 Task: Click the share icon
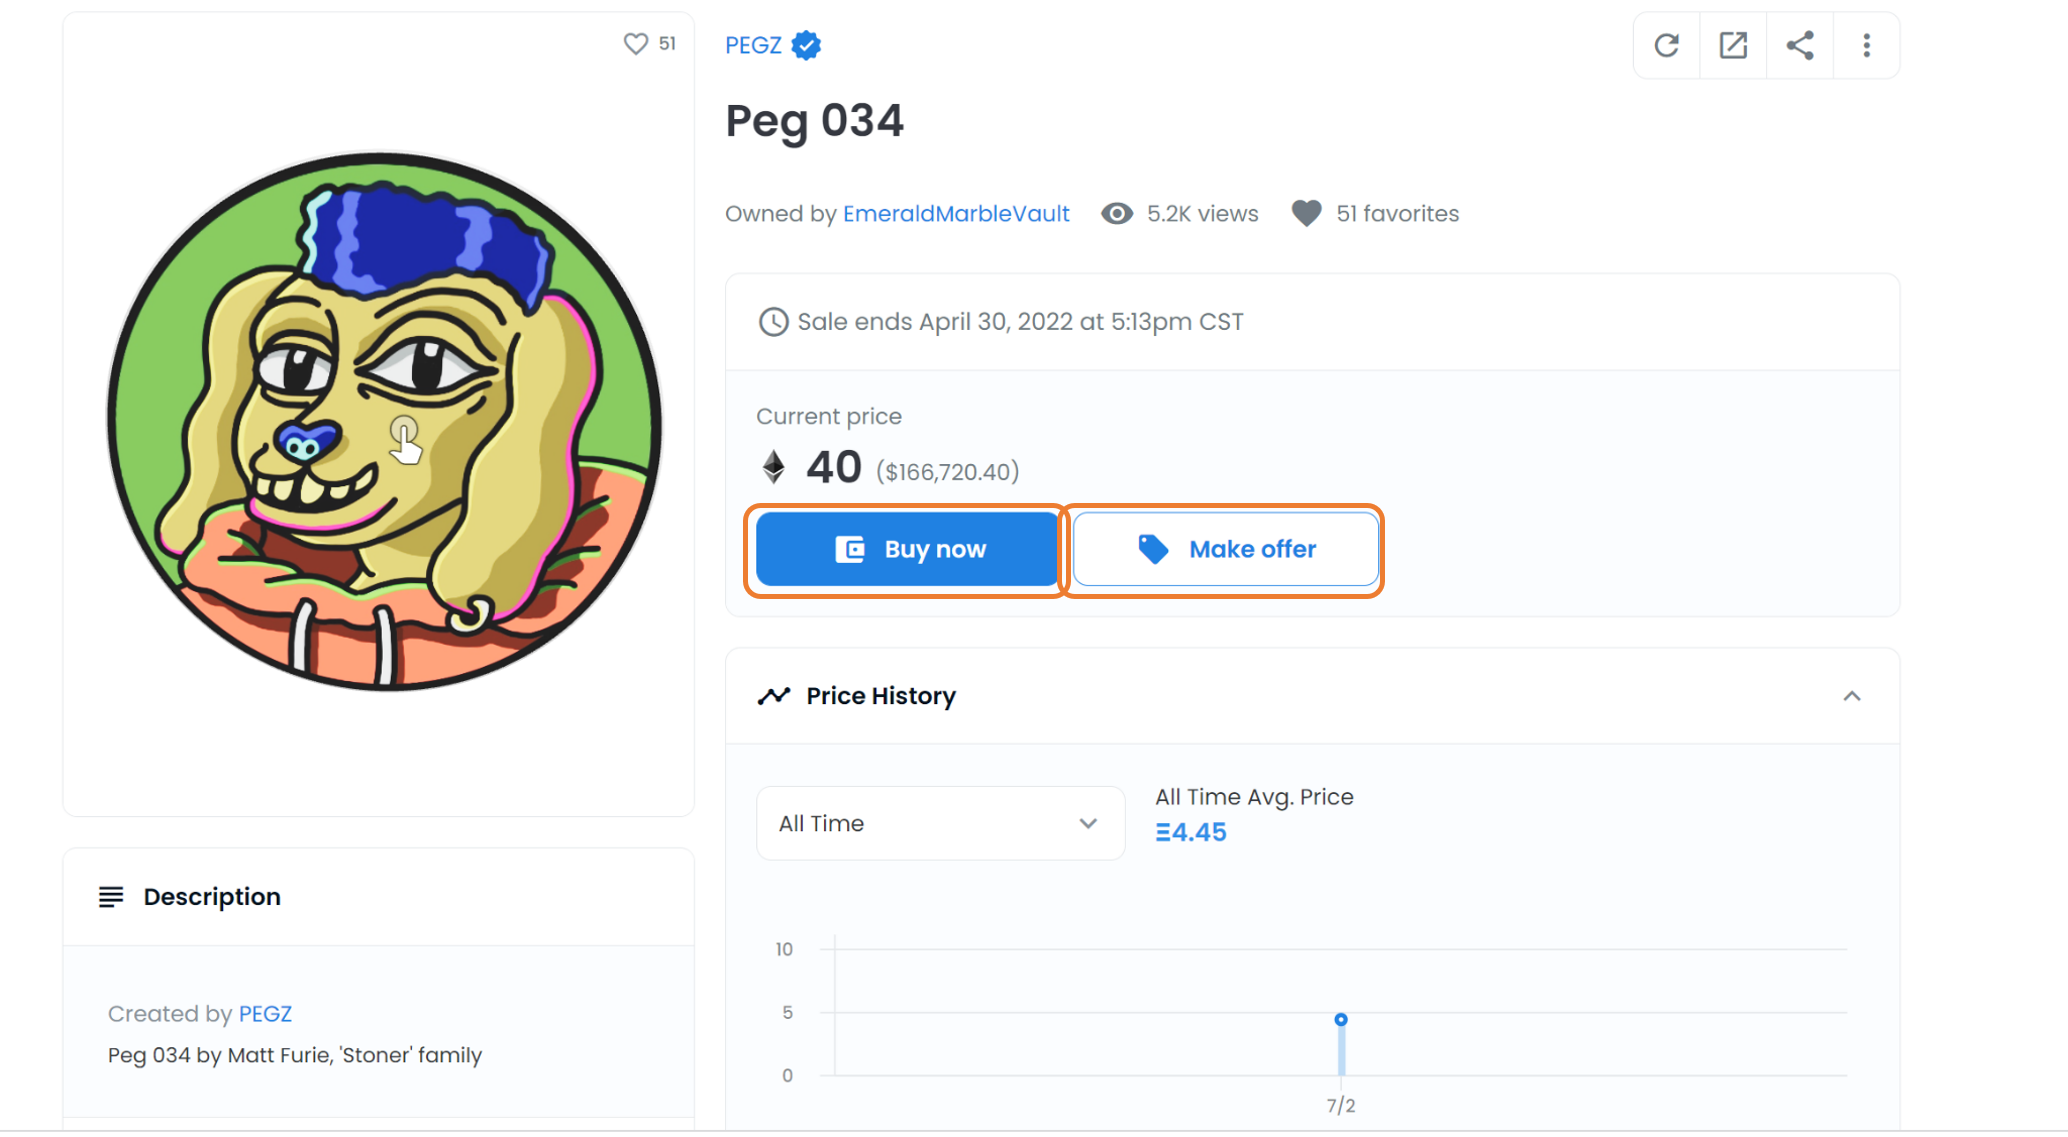coord(1800,45)
